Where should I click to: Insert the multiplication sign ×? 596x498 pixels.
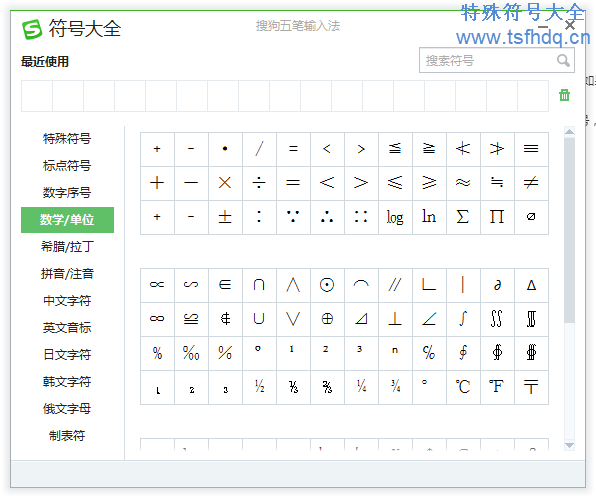(225, 183)
